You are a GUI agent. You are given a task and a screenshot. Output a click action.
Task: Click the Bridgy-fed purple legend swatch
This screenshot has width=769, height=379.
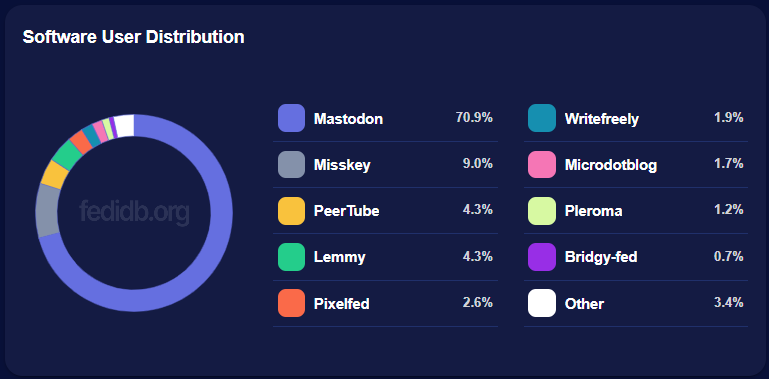tap(542, 257)
